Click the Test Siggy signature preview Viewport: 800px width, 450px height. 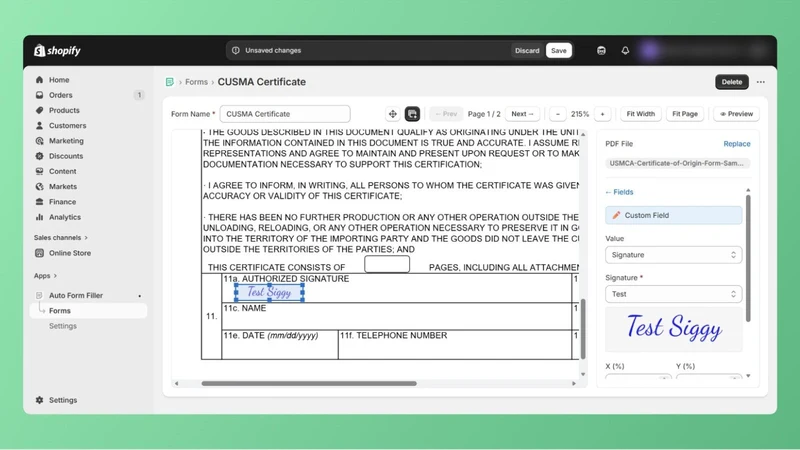point(673,328)
